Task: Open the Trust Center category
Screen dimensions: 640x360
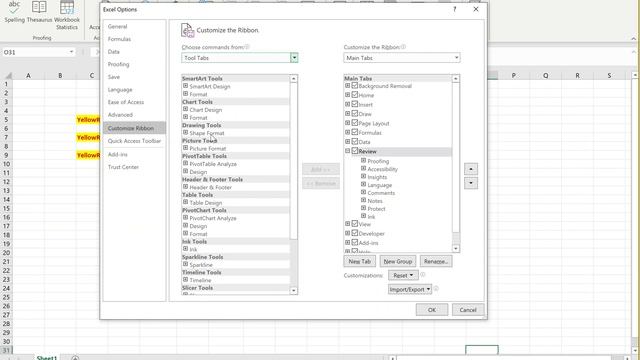Action: (x=123, y=167)
